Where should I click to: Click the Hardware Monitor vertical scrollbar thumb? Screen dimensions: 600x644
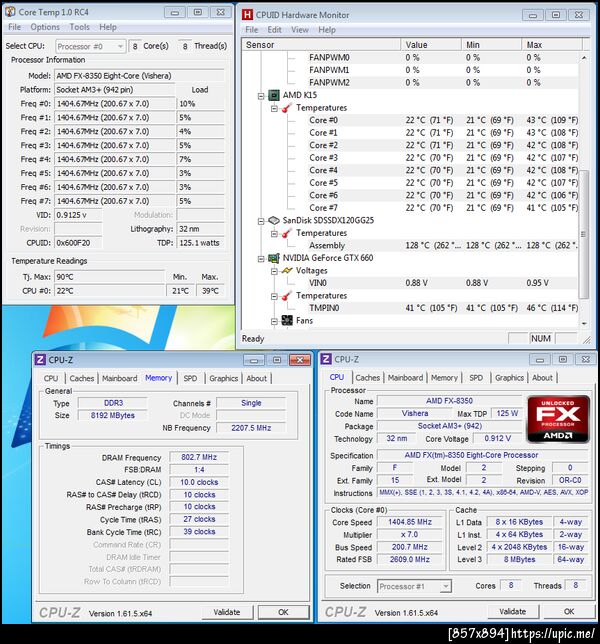pyautogui.click(x=584, y=234)
